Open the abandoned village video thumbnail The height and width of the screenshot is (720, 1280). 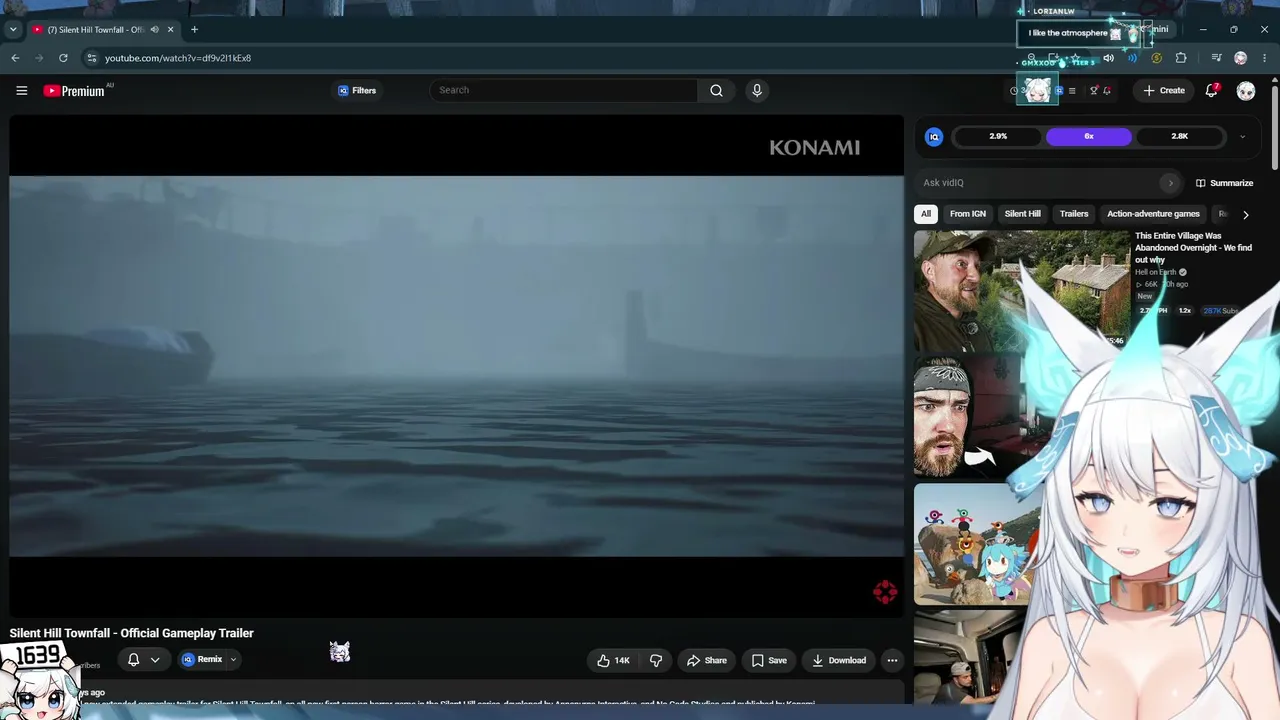click(x=1022, y=291)
